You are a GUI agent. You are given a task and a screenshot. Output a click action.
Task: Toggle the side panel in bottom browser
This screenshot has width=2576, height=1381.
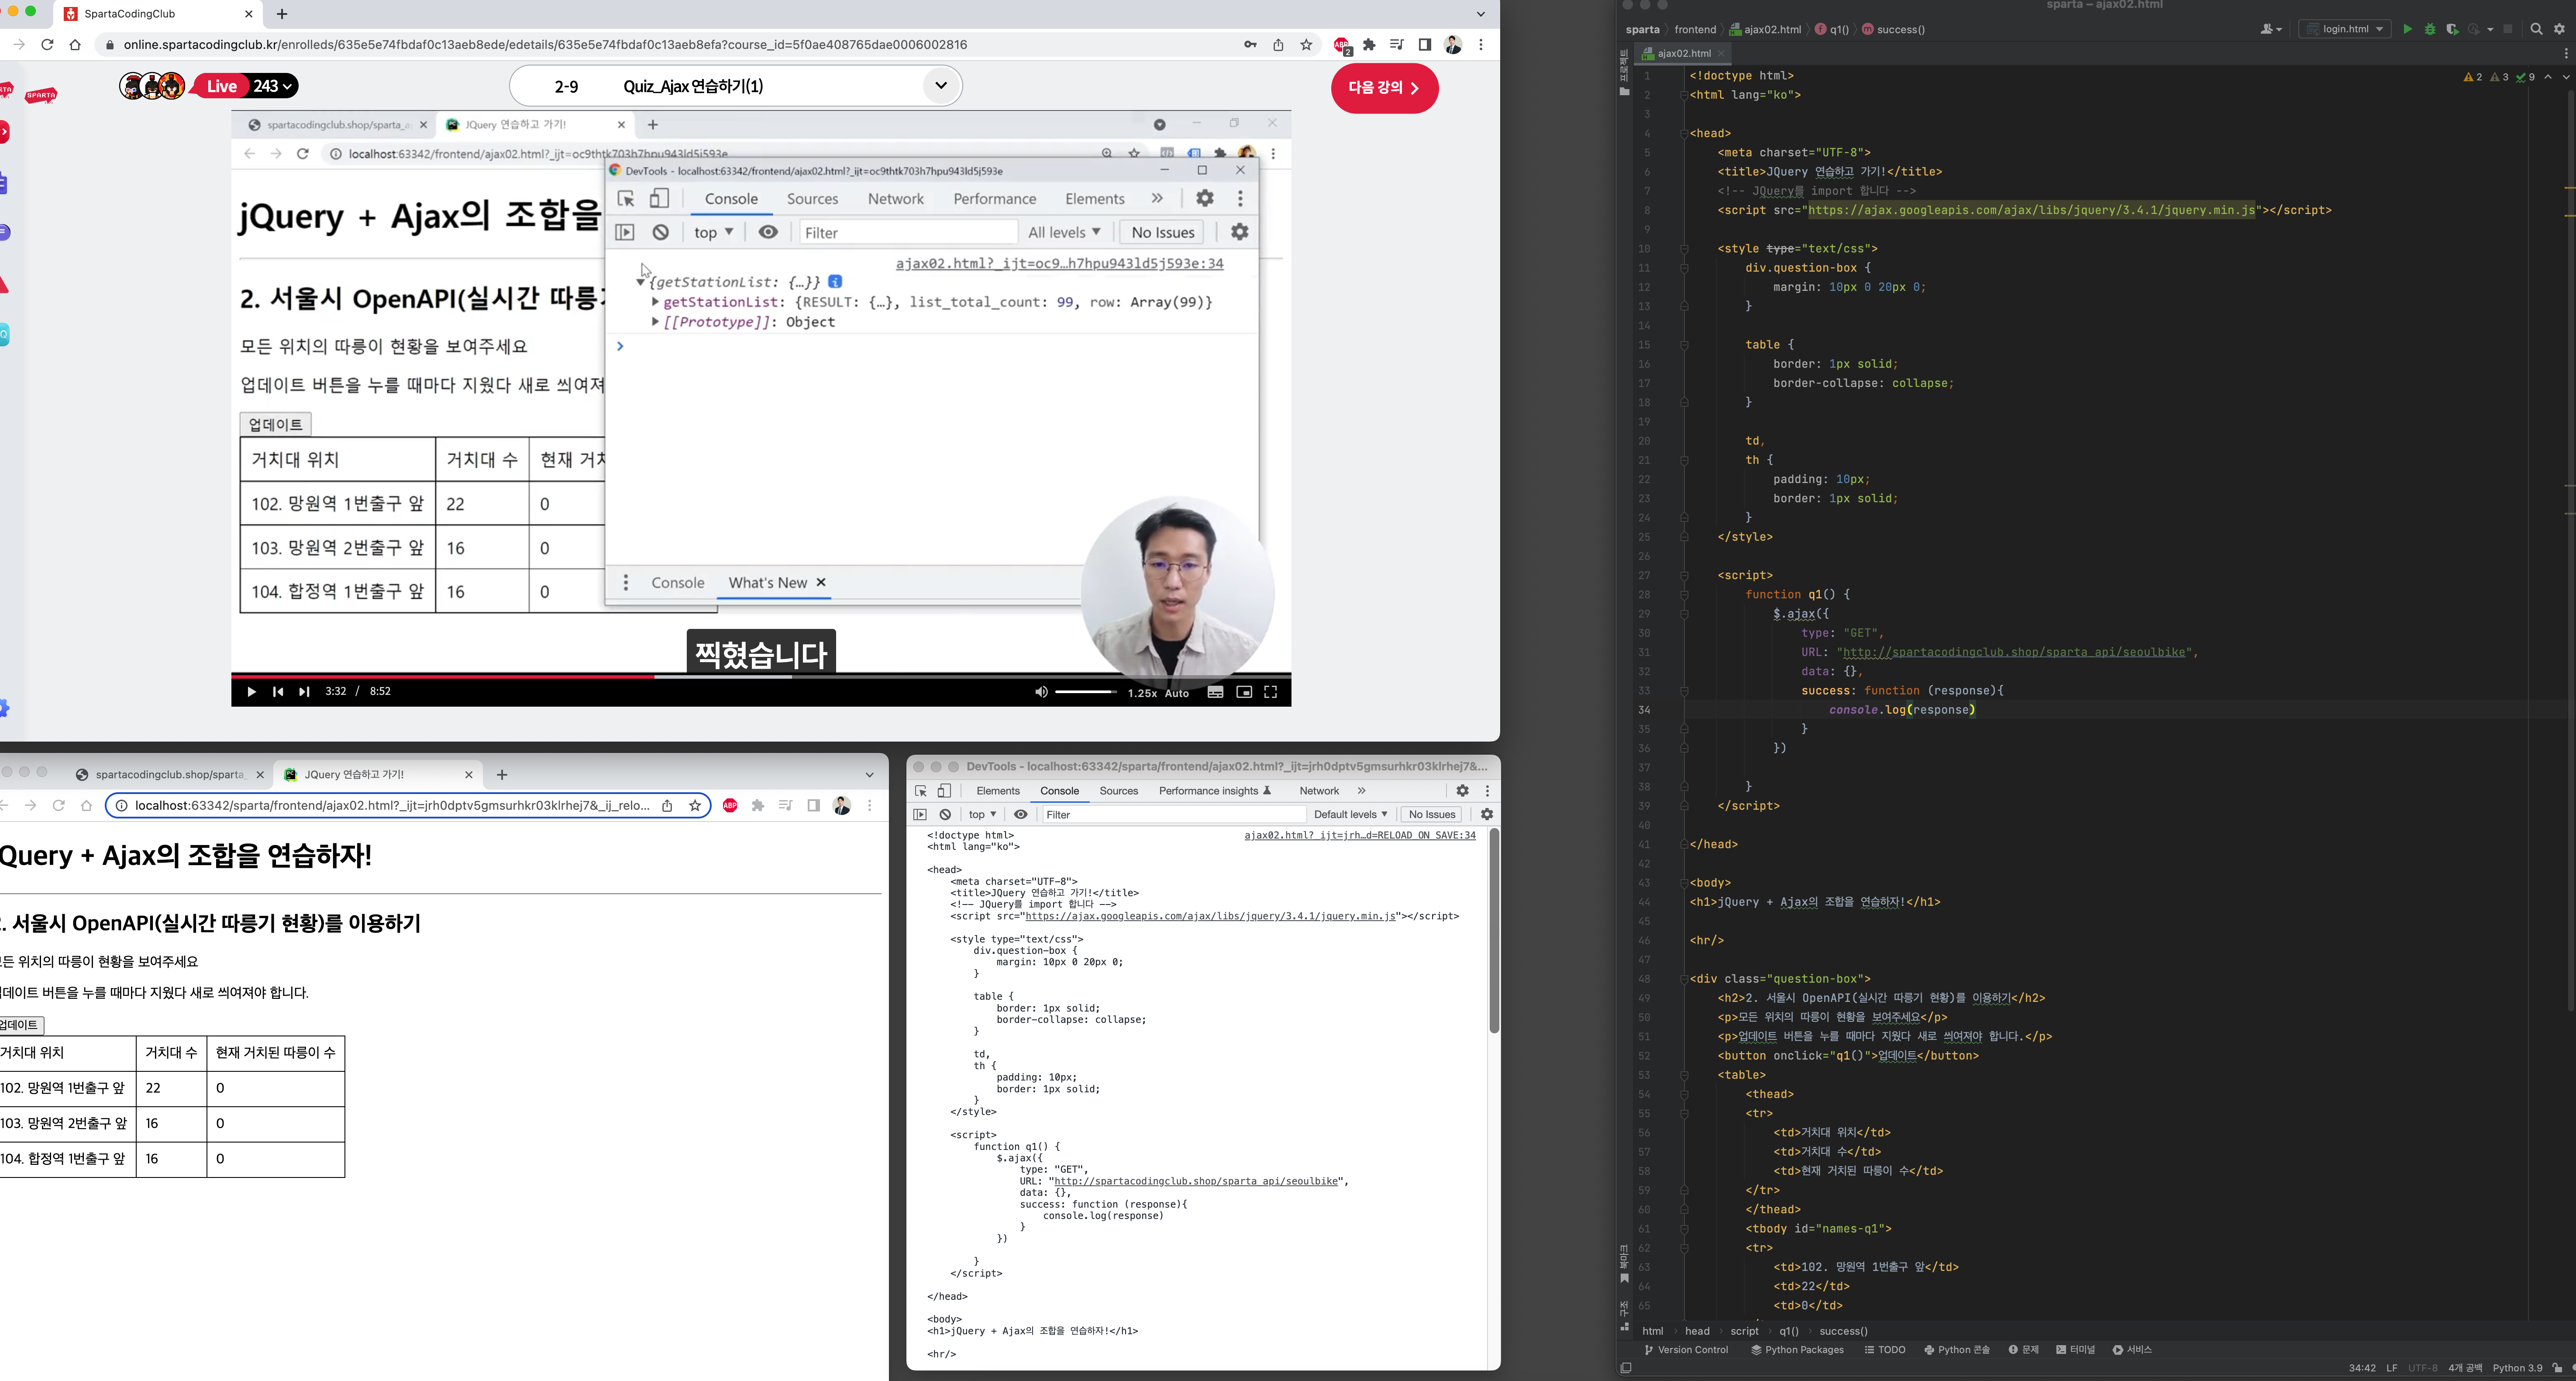pyautogui.click(x=814, y=806)
